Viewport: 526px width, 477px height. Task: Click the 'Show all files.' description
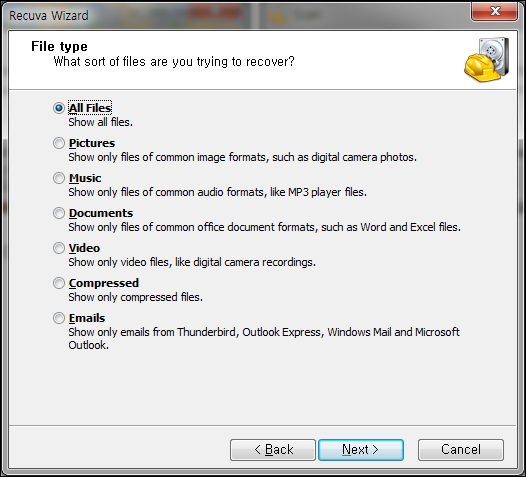(101, 122)
